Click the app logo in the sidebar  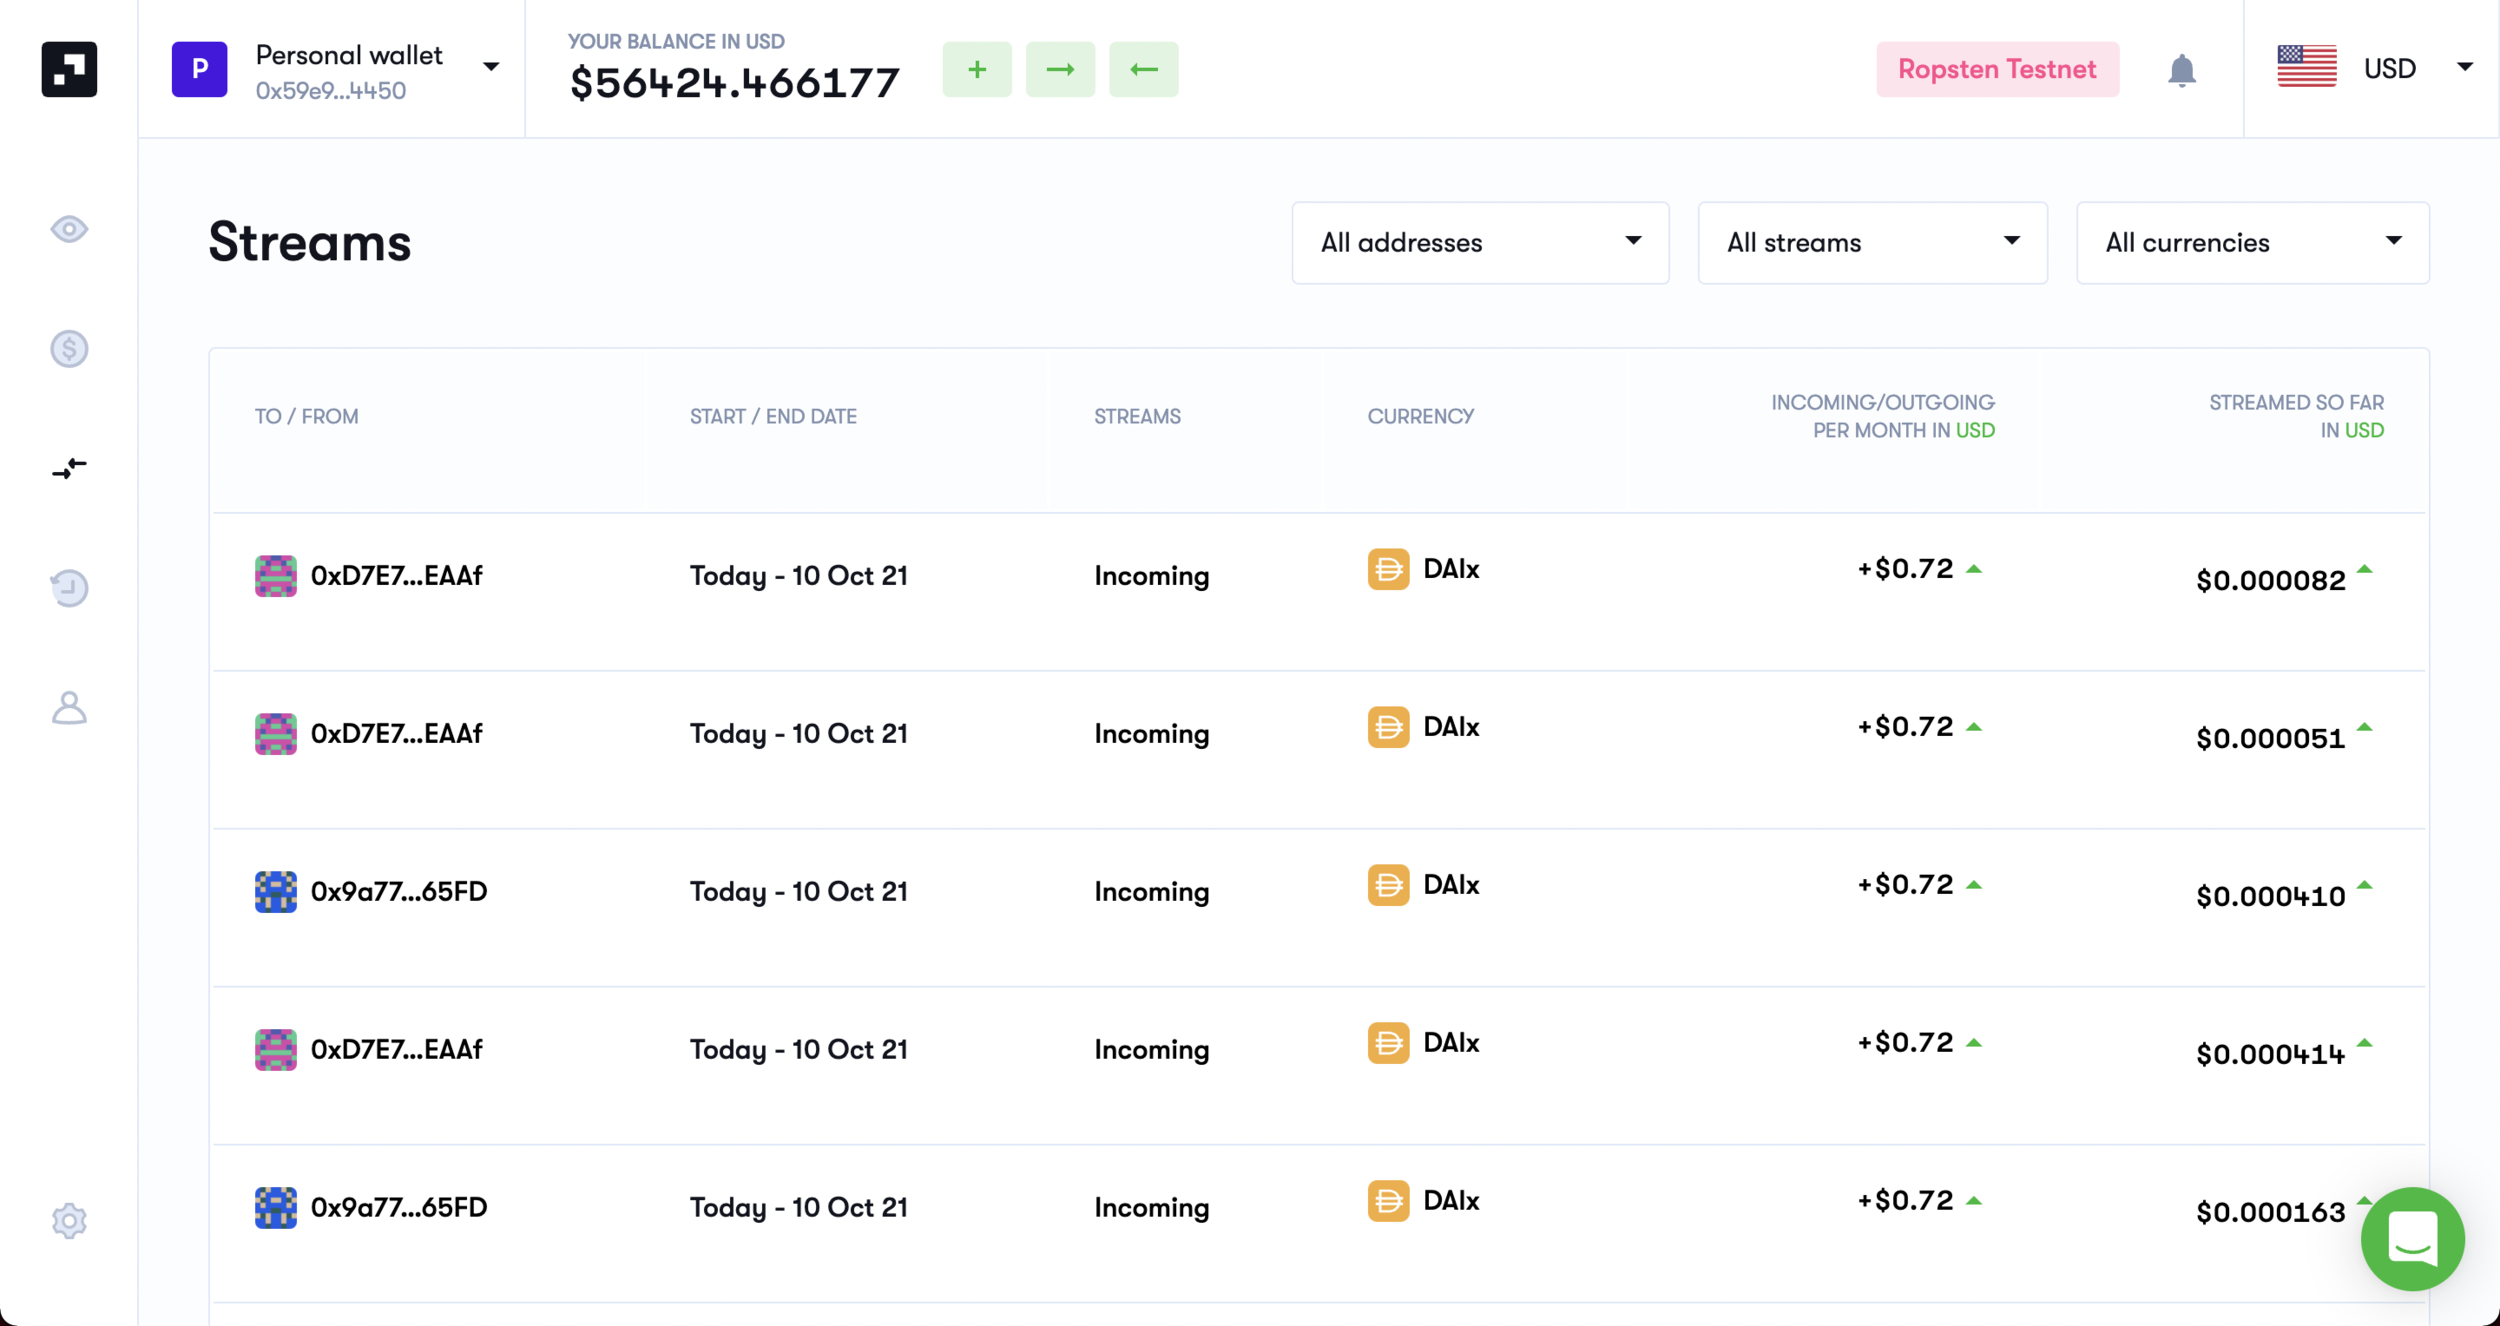pos(69,69)
